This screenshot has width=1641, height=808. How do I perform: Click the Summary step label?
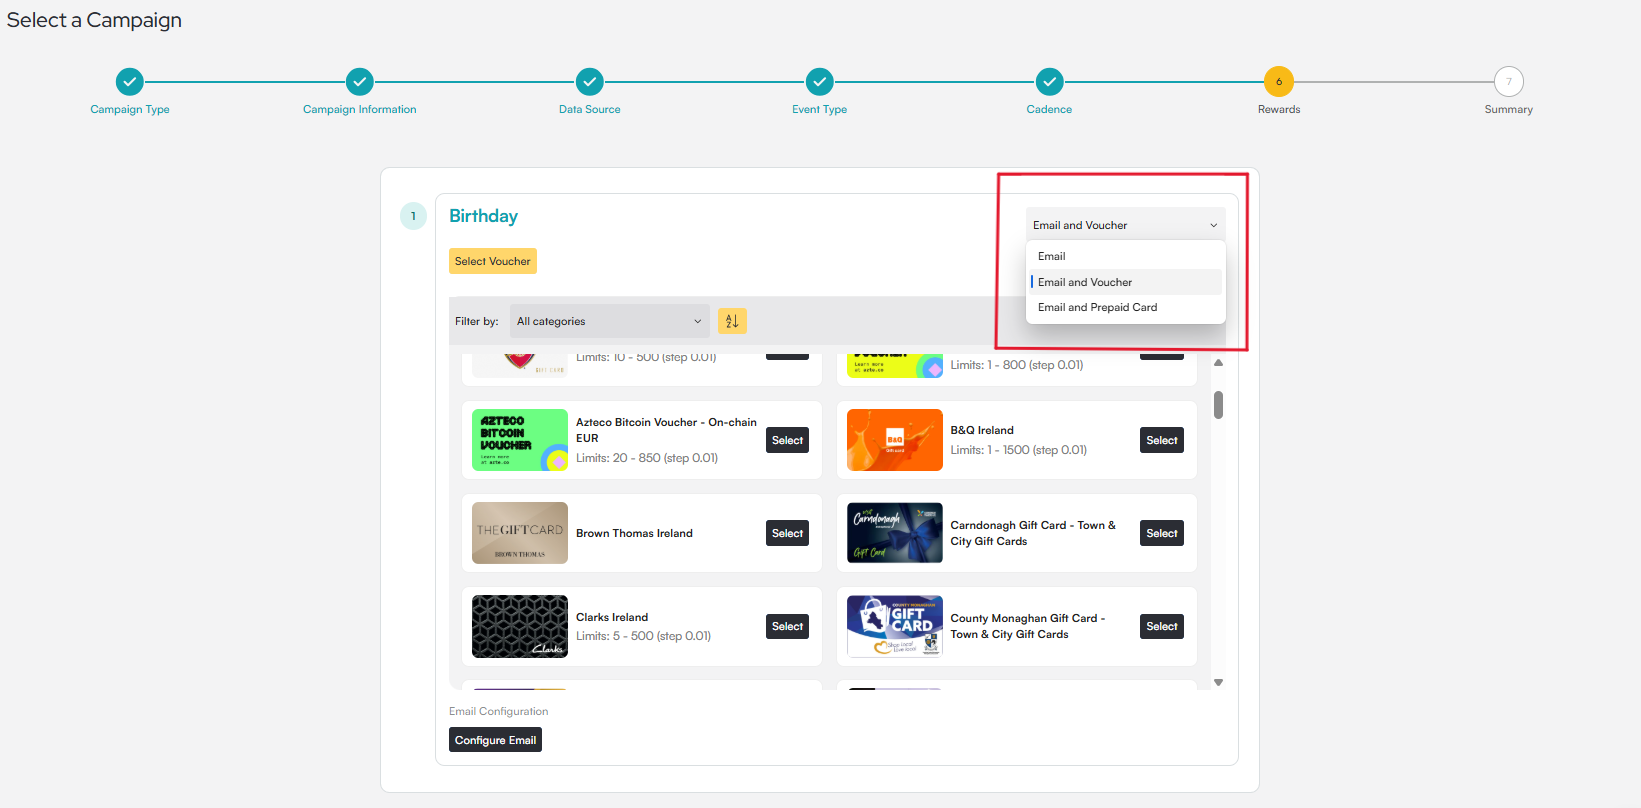[1509, 110]
